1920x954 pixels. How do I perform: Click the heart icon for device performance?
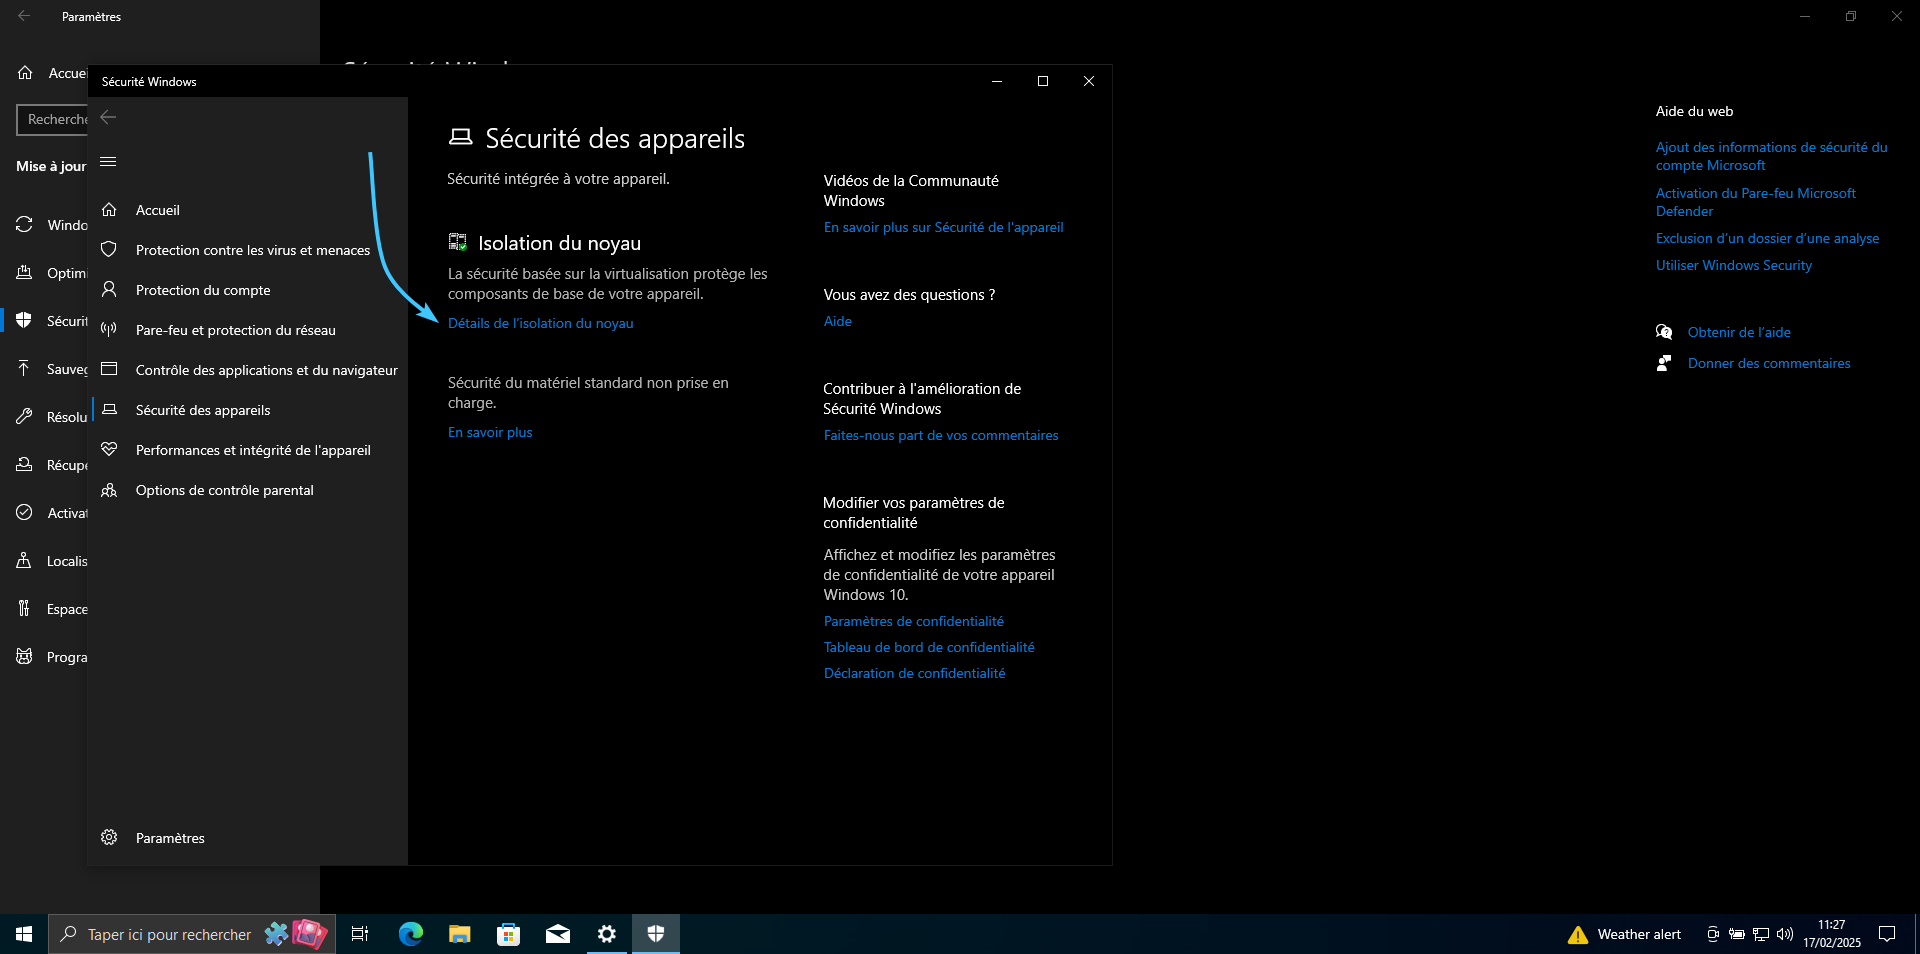coord(109,449)
